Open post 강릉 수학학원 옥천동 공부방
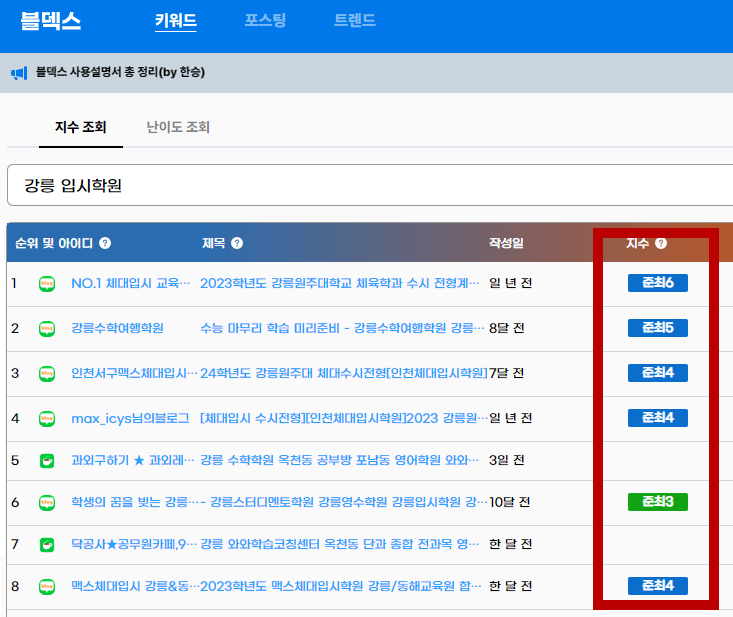This screenshot has height=617, width=733. point(340,460)
